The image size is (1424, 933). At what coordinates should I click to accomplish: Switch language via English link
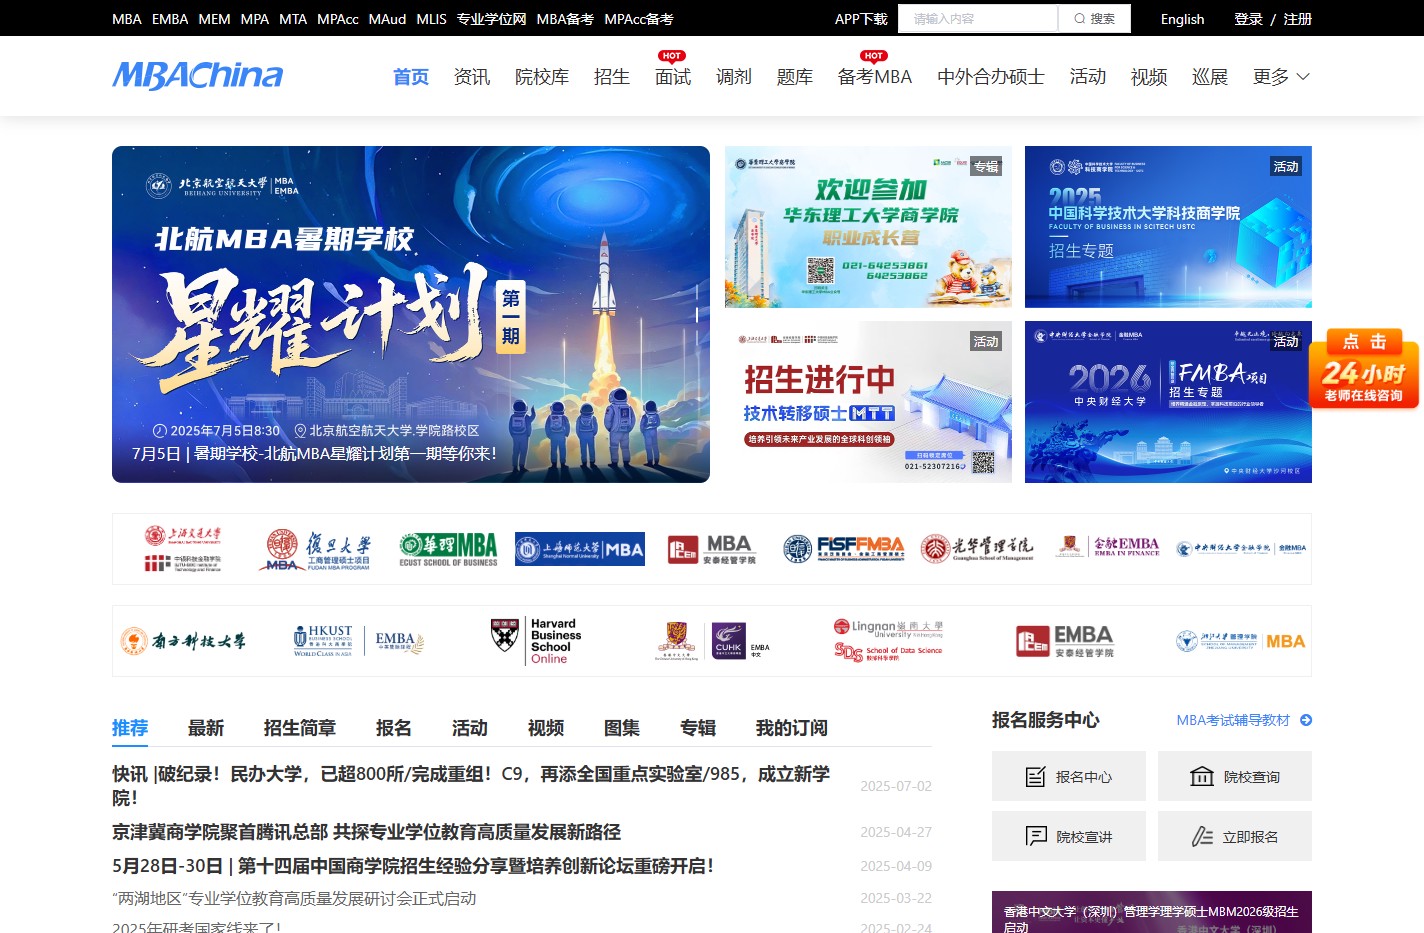(x=1182, y=19)
